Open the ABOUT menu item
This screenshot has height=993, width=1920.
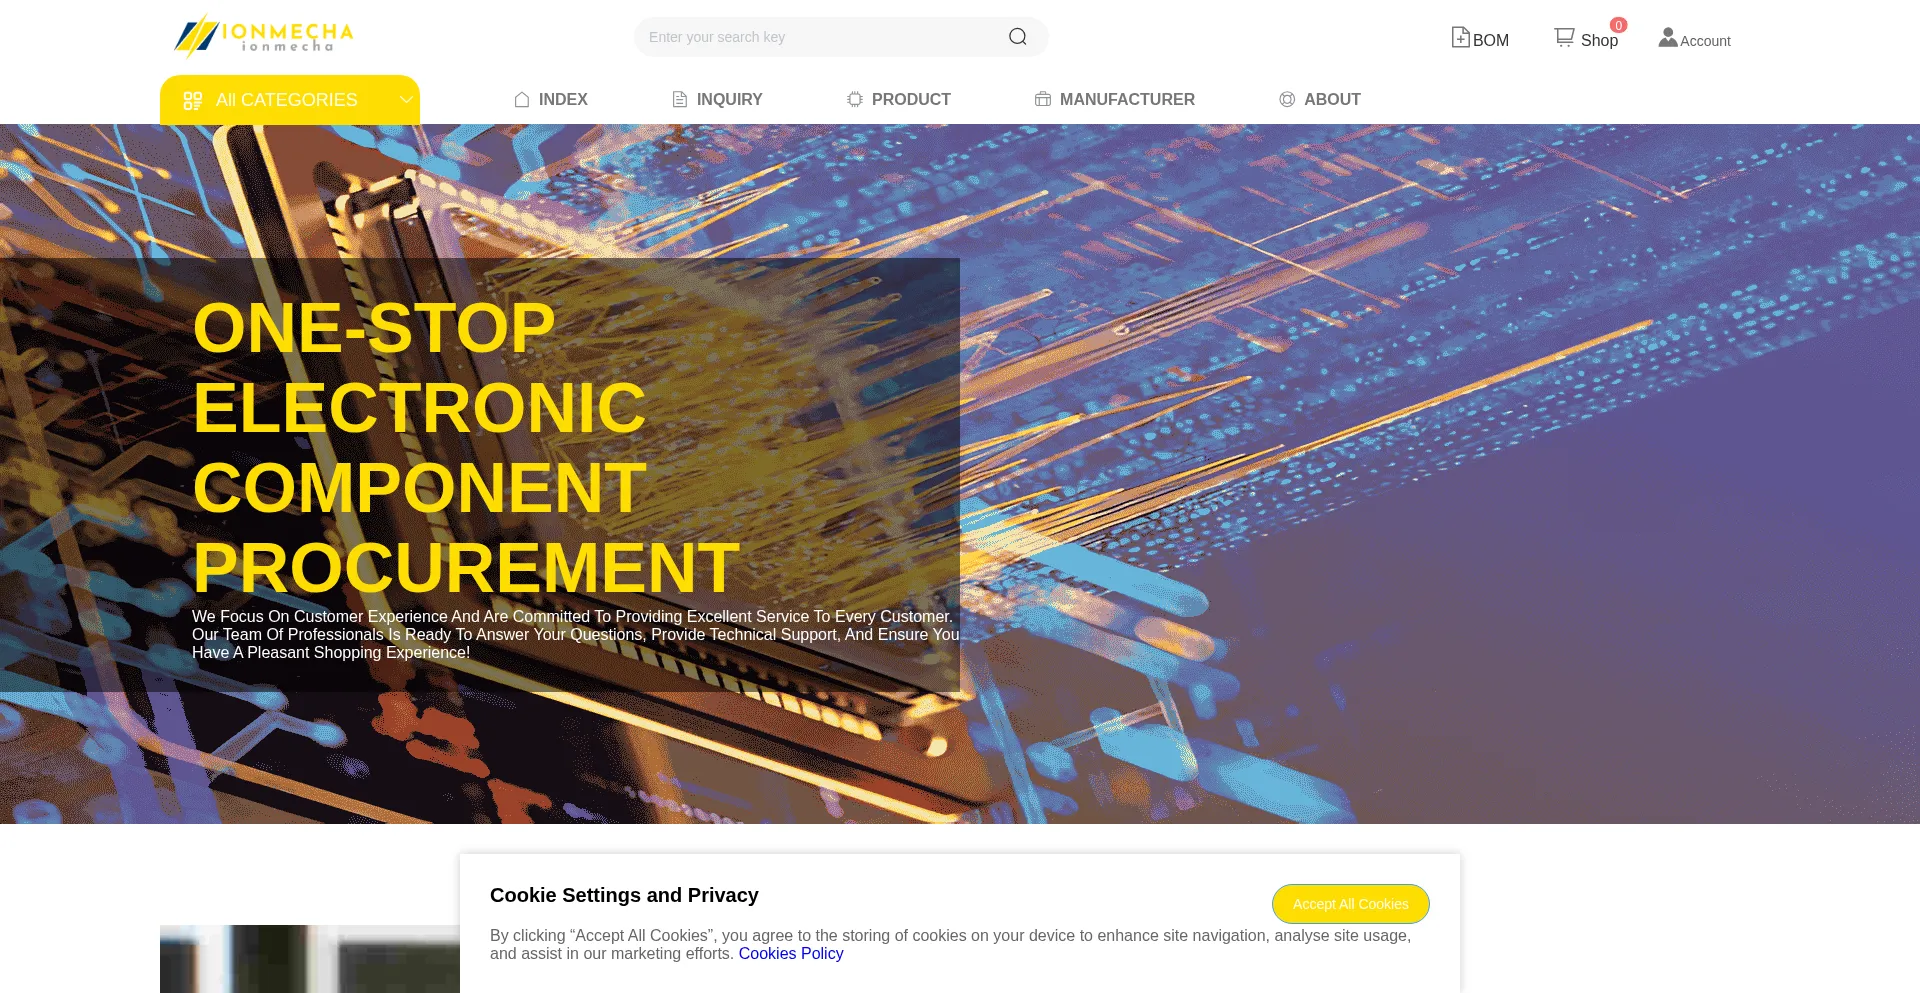click(x=1331, y=100)
